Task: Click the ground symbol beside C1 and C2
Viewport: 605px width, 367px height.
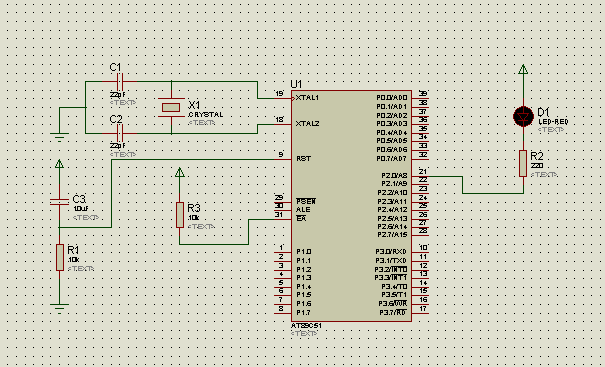Action: 59,137
